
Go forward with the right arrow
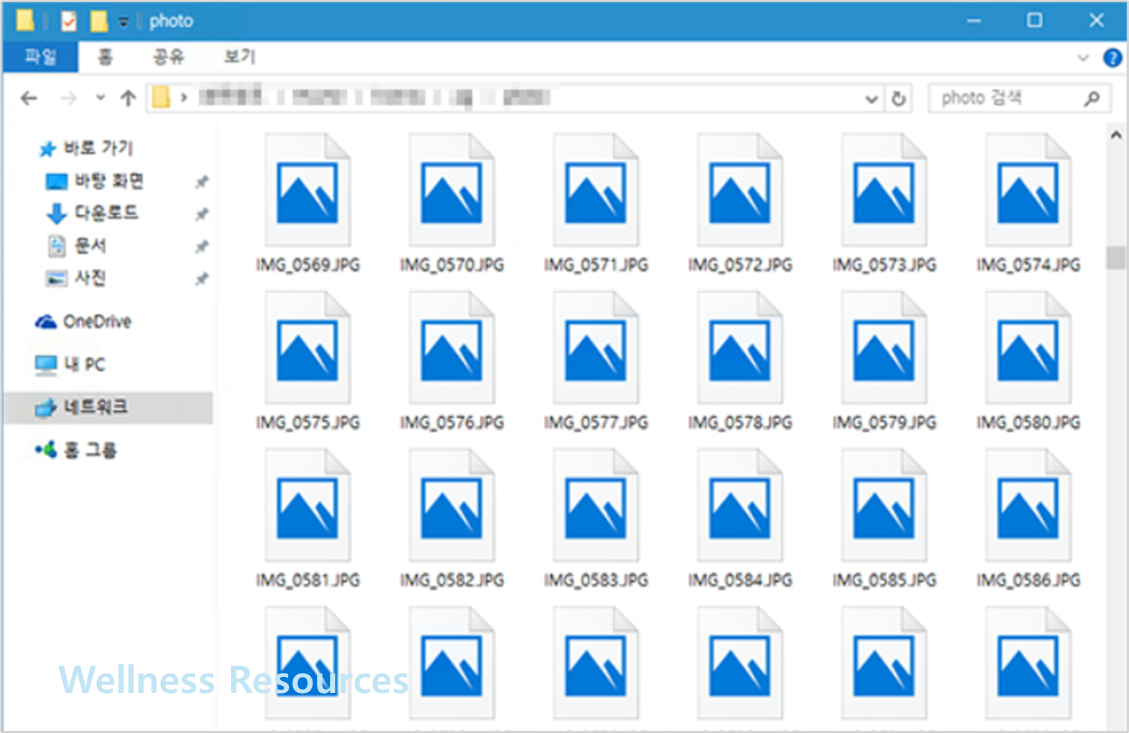68,98
